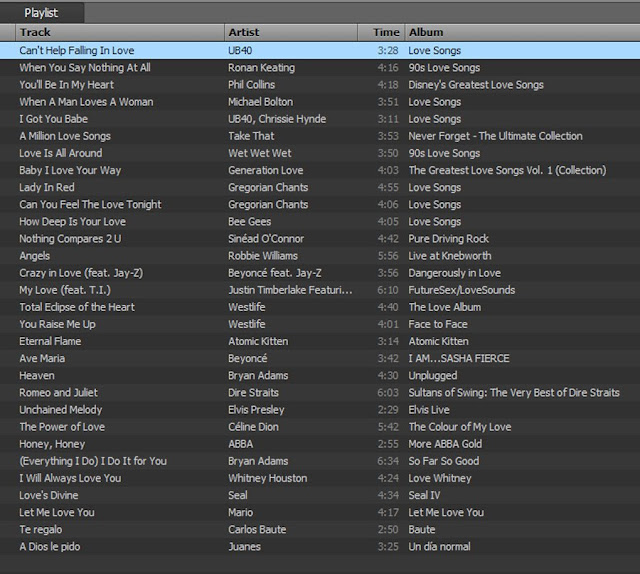The width and height of the screenshot is (640, 574).
Task: Click album FutureSex/LoveSounds
Action: [x=462, y=290]
